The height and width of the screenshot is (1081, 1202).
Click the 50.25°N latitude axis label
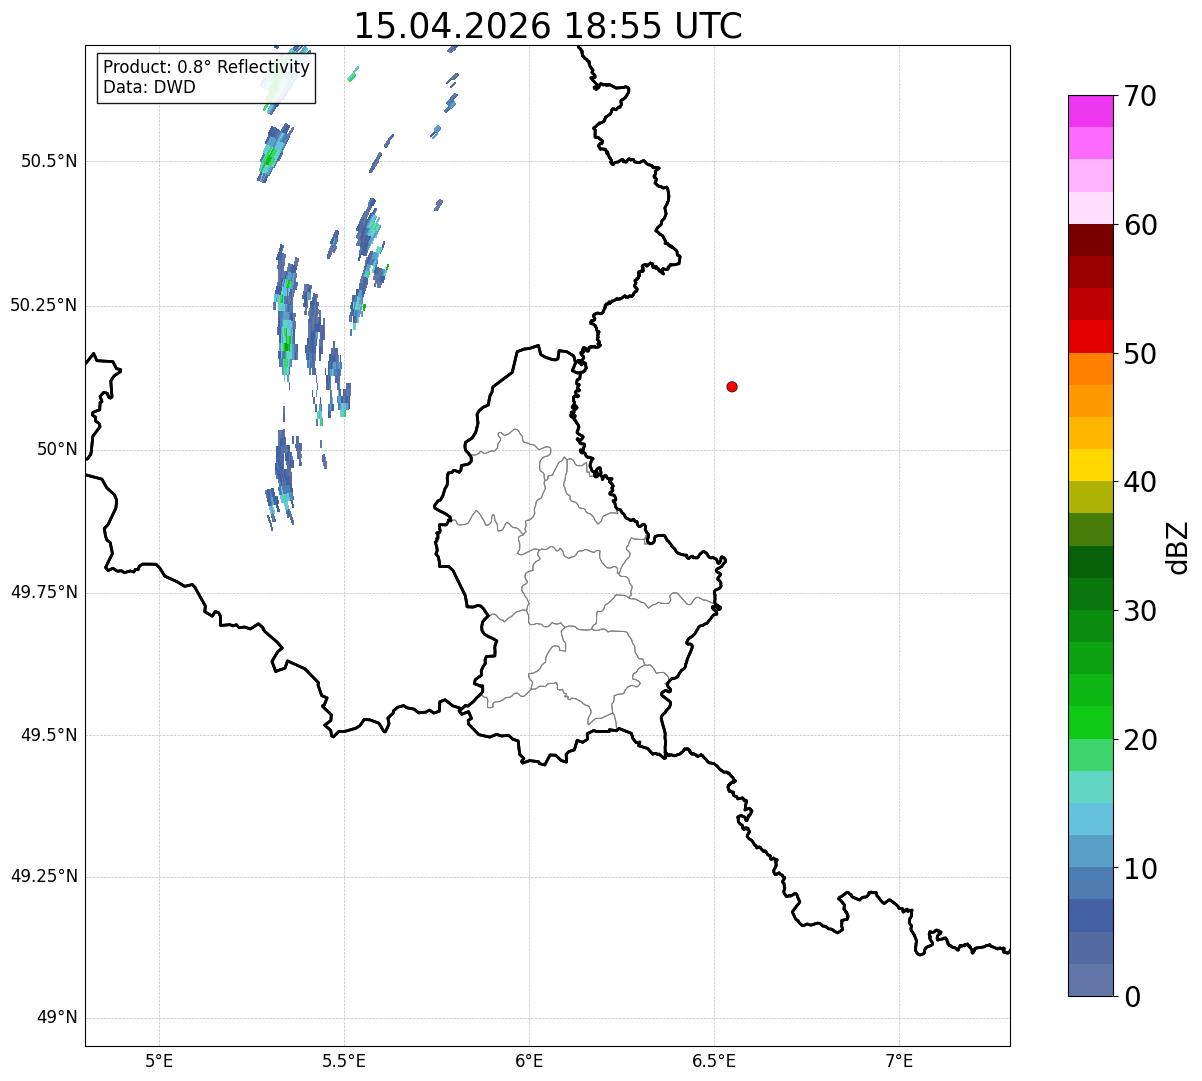point(44,305)
